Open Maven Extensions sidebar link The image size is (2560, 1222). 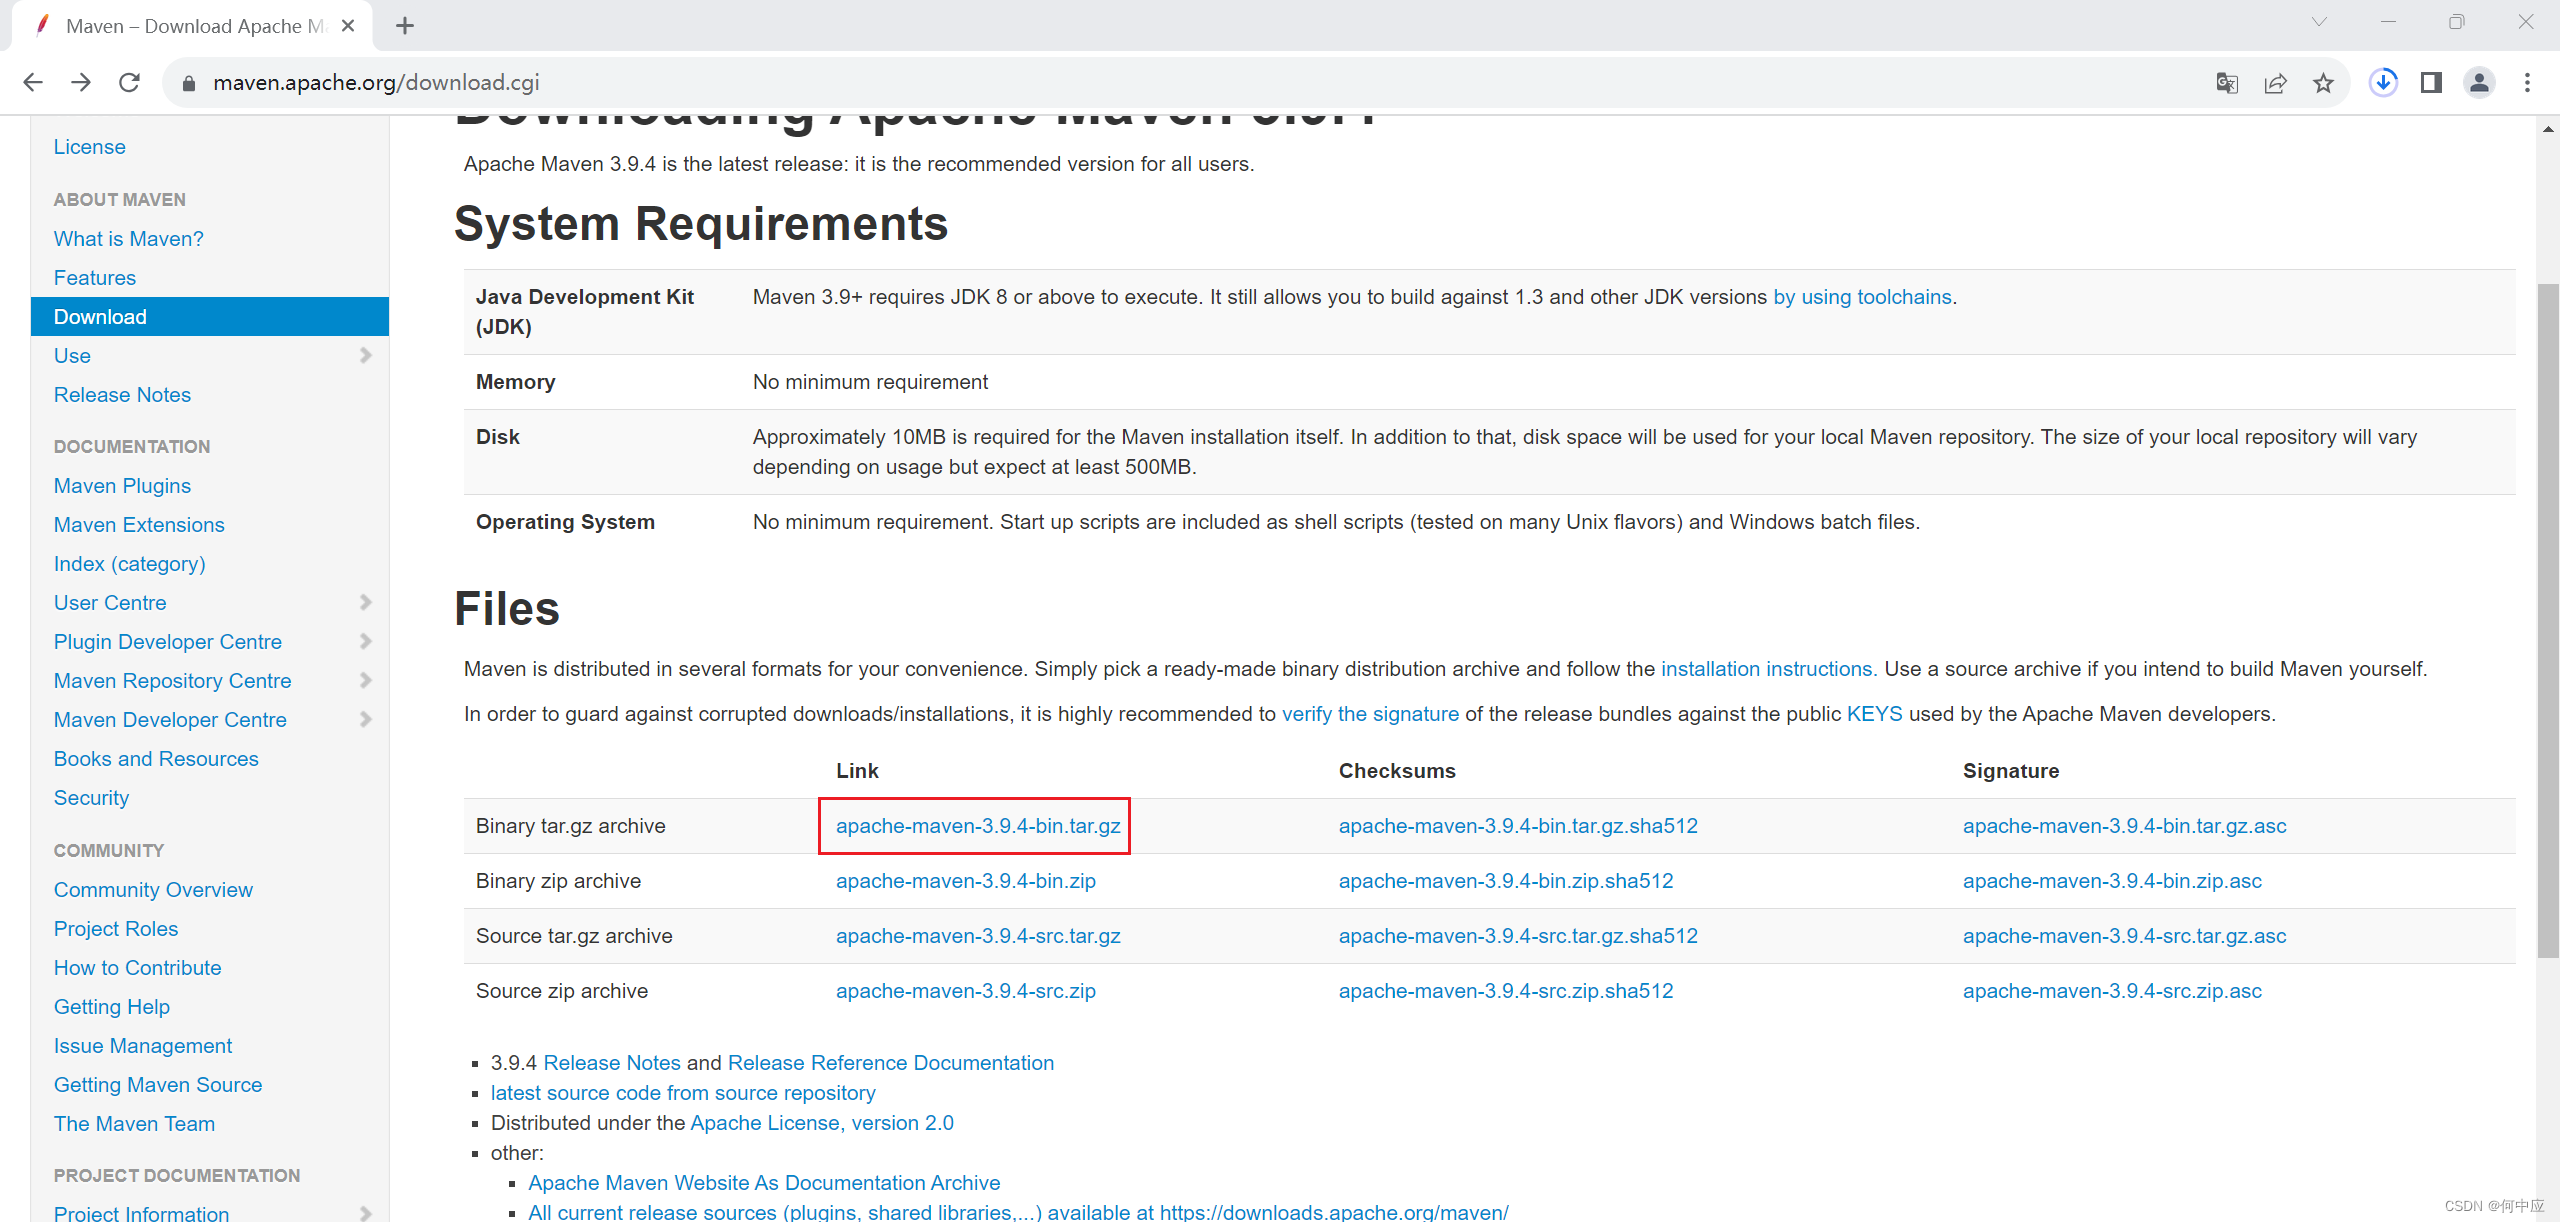click(x=139, y=525)
